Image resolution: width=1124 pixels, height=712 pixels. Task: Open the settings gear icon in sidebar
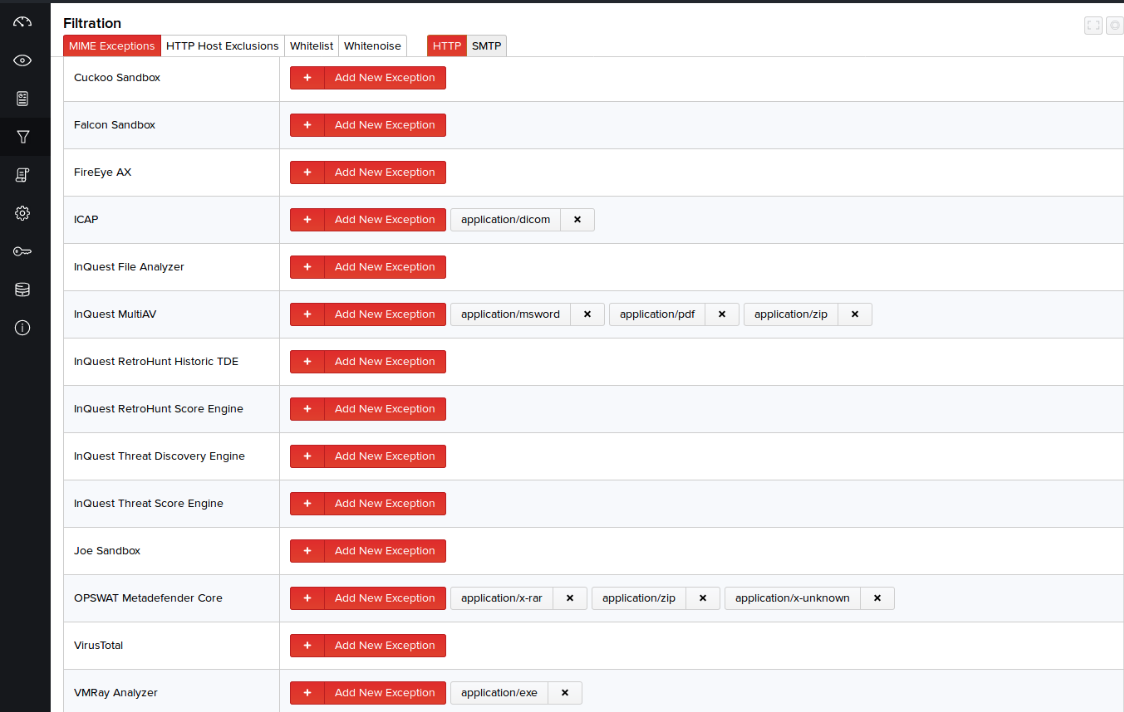pyautogui.click(x=22, y=213)
